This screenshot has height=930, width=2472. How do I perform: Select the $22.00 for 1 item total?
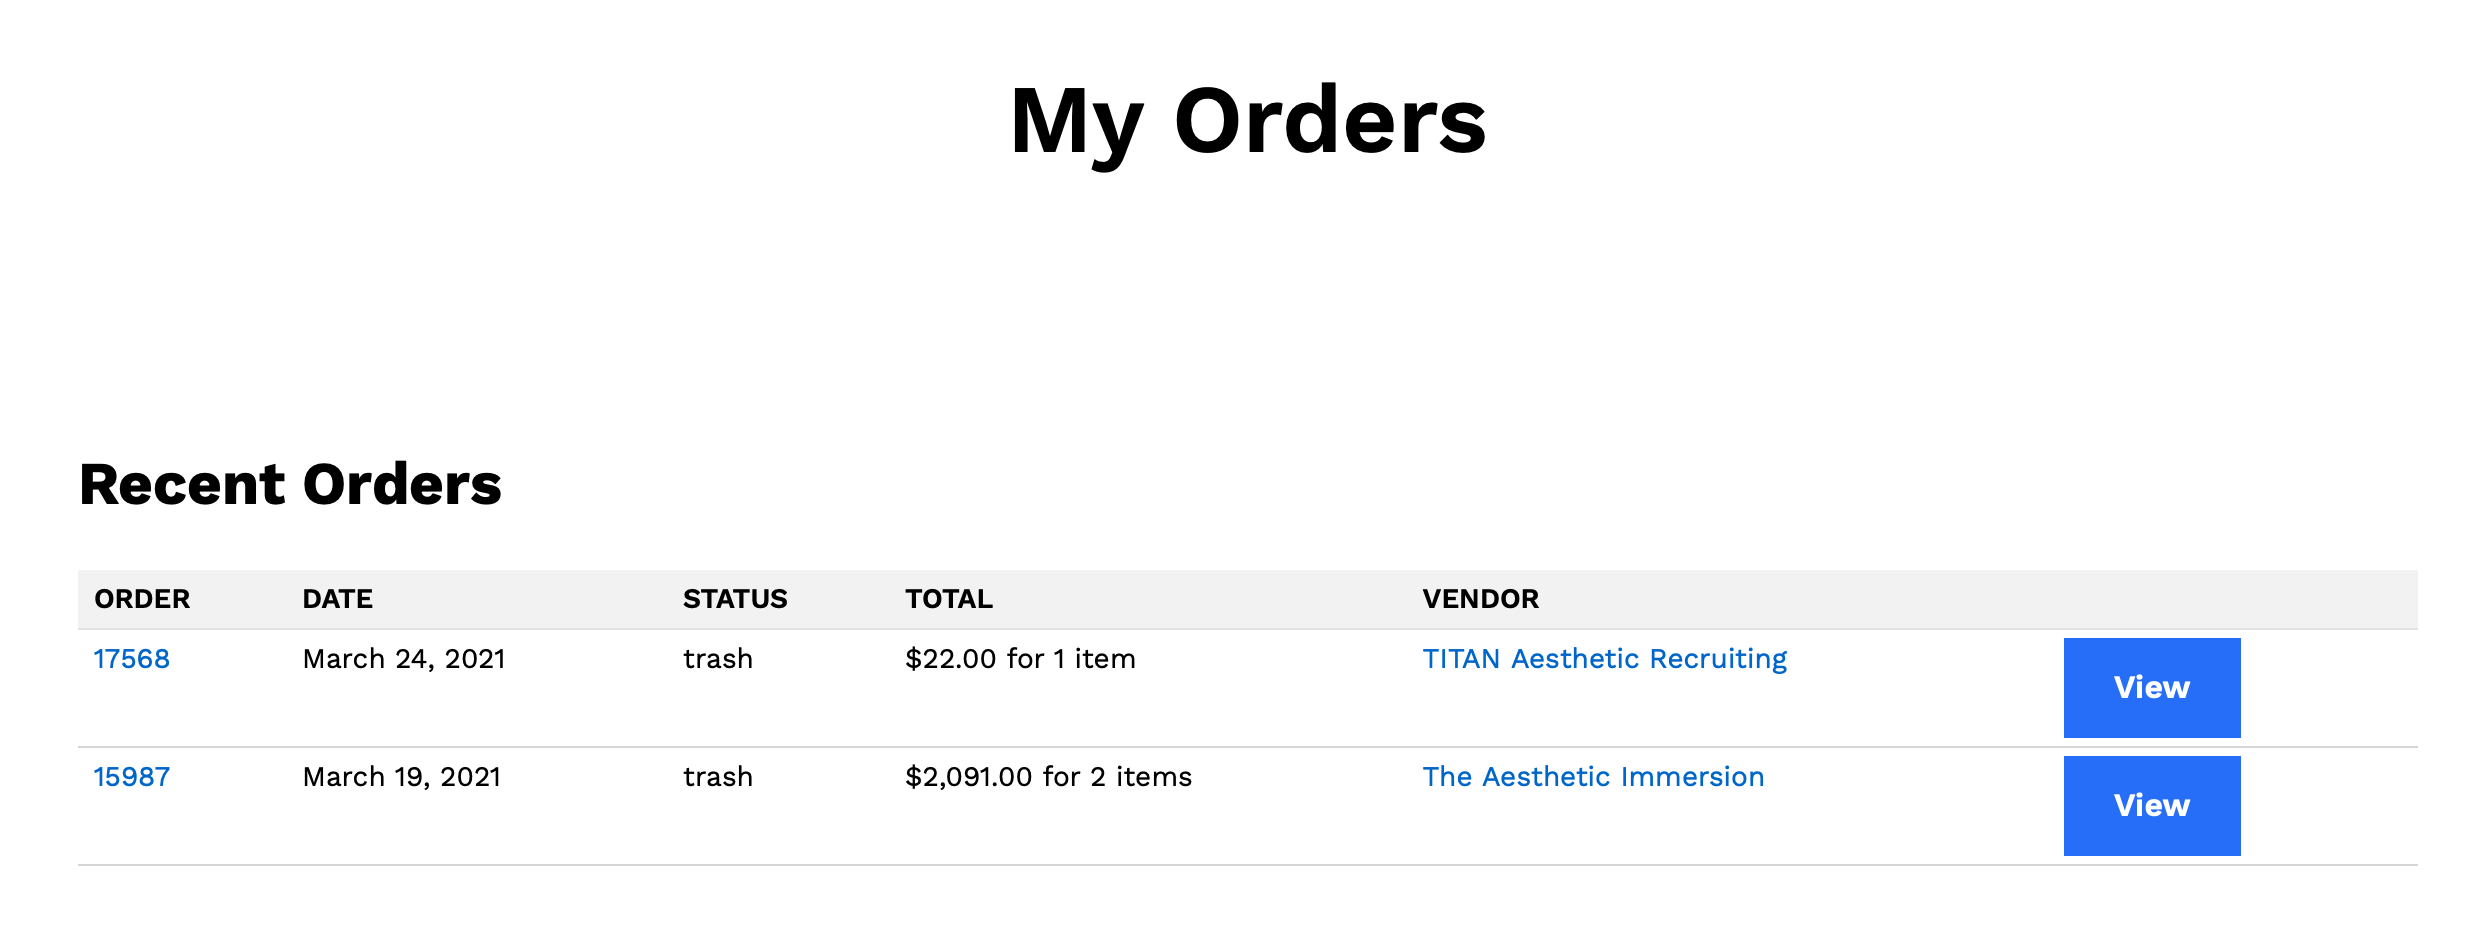[x=1020, y=659]
